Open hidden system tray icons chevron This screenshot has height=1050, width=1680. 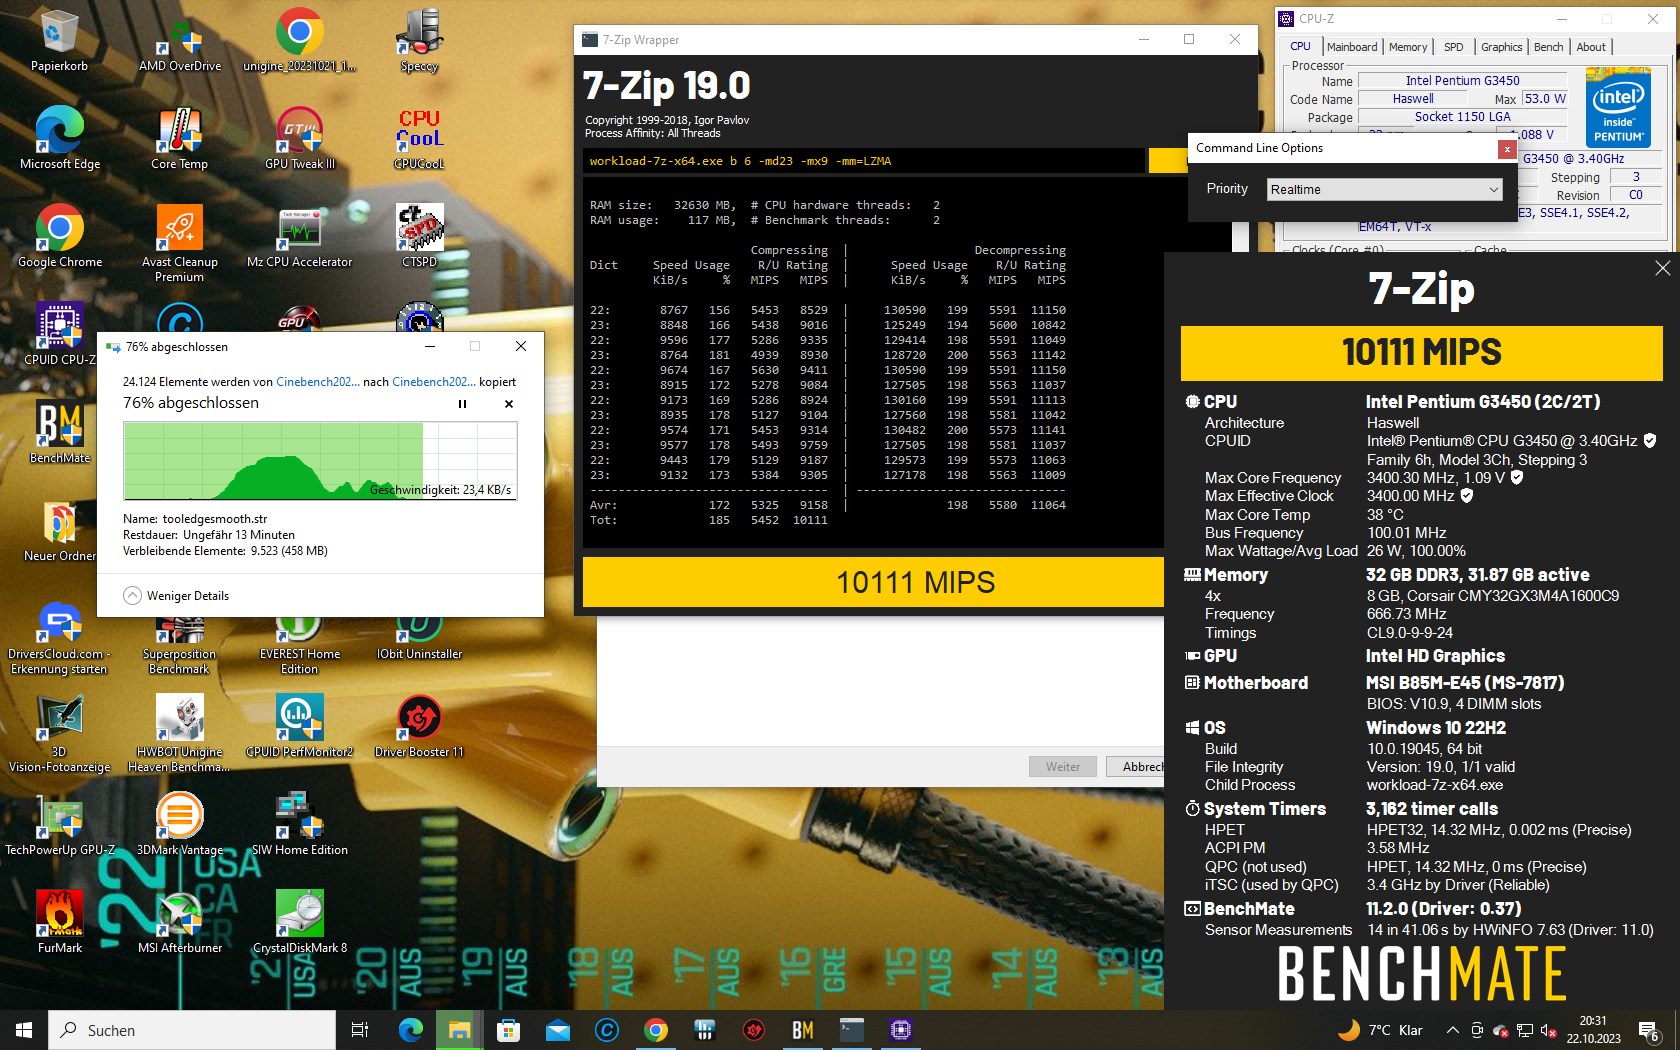click(1452, 1030)
